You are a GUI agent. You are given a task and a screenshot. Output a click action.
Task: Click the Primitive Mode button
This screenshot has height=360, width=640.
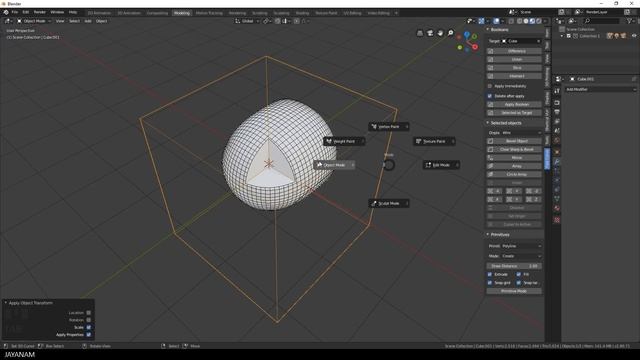tap(514, 291)
